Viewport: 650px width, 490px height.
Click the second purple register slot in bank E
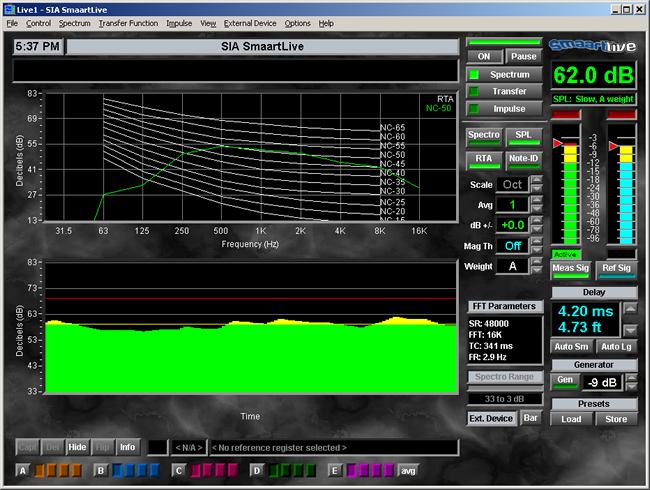point(364,471)
